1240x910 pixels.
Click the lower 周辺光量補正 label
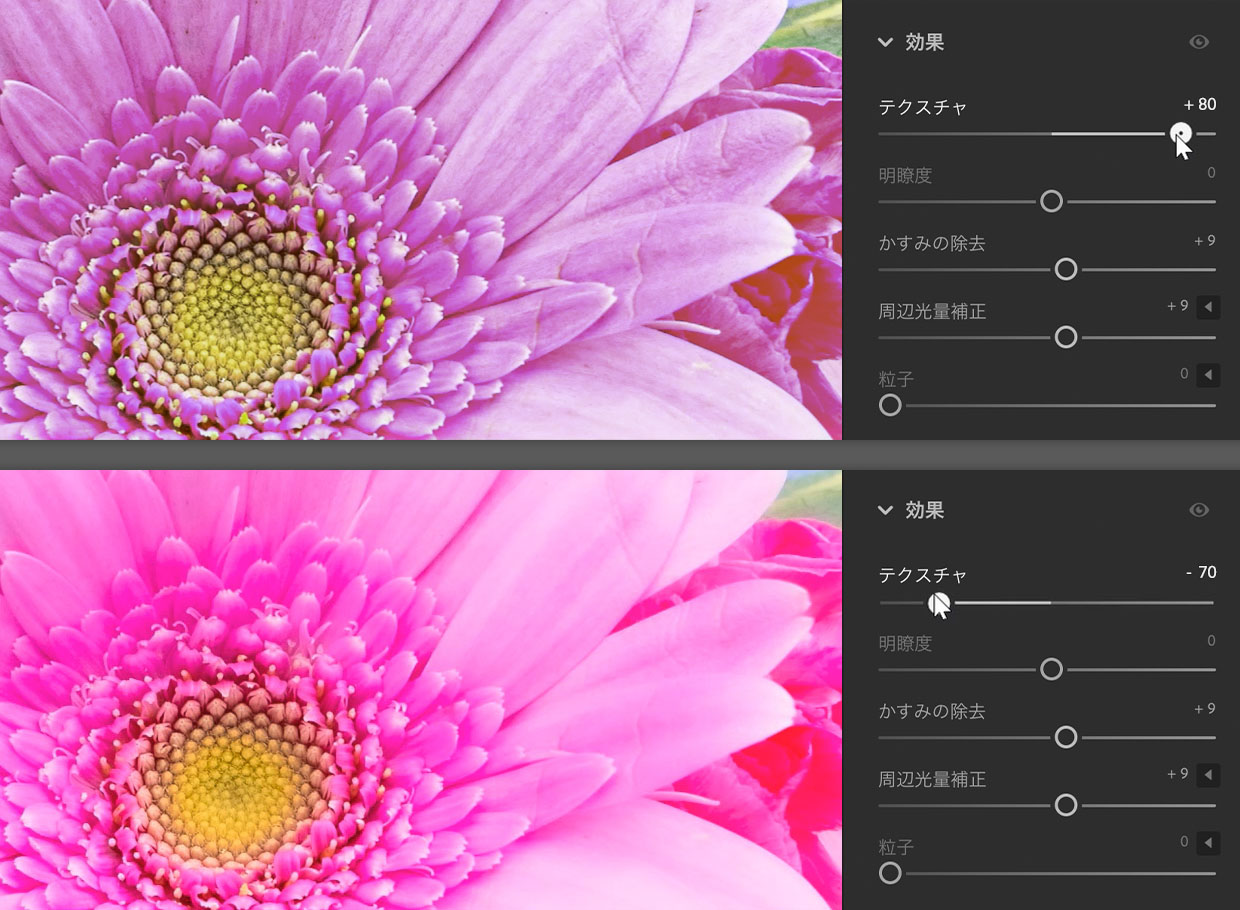pos(932,779)
